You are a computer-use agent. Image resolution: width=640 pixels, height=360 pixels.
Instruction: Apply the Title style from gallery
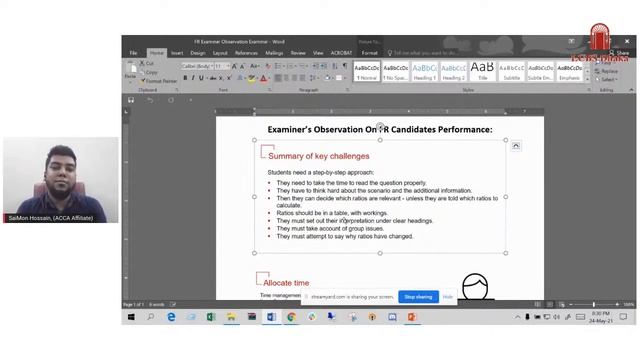click(x=482, y=71)
